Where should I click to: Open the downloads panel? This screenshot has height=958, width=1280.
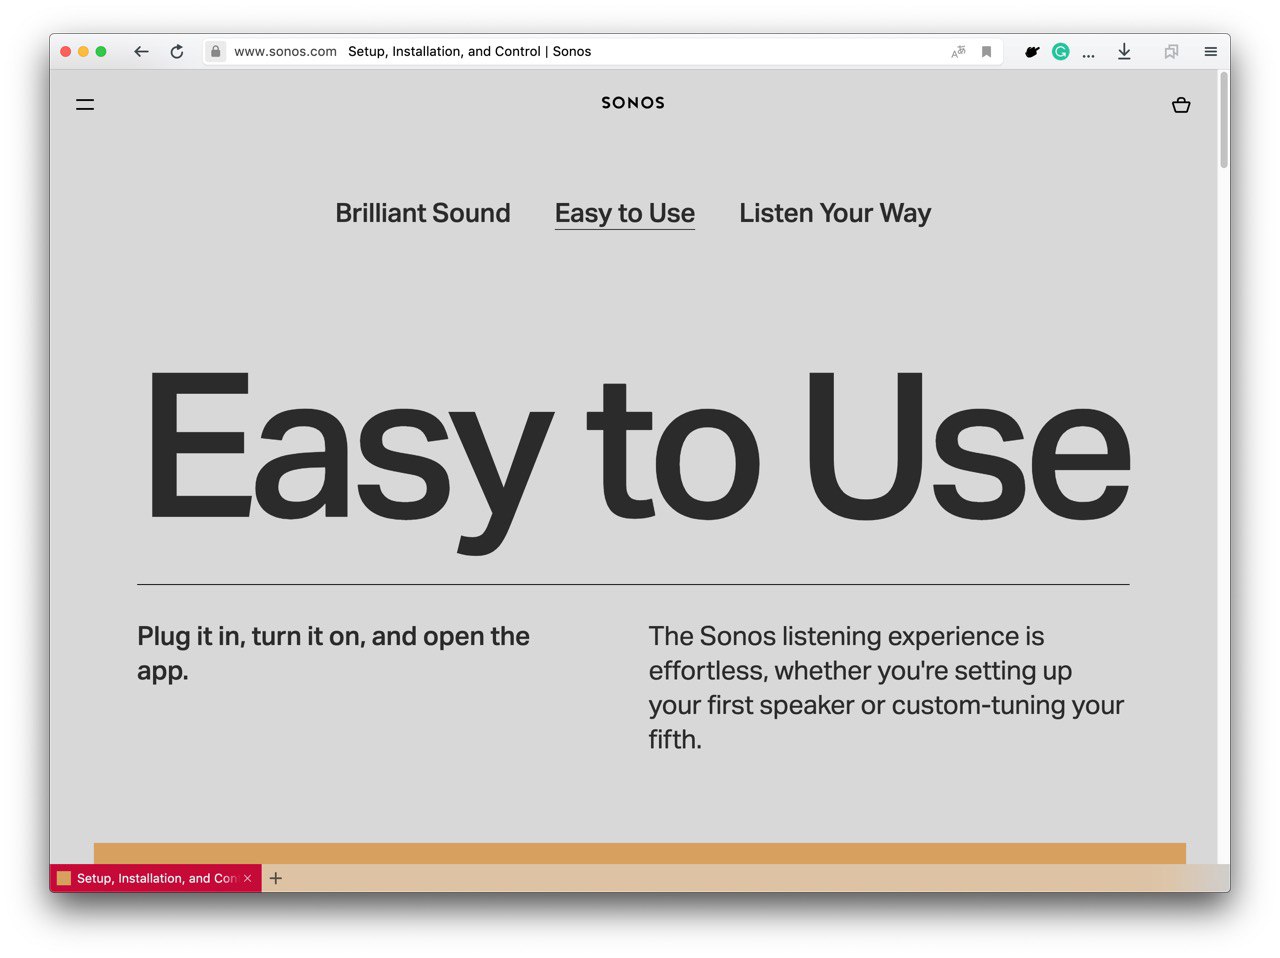tap(1124, 51)
